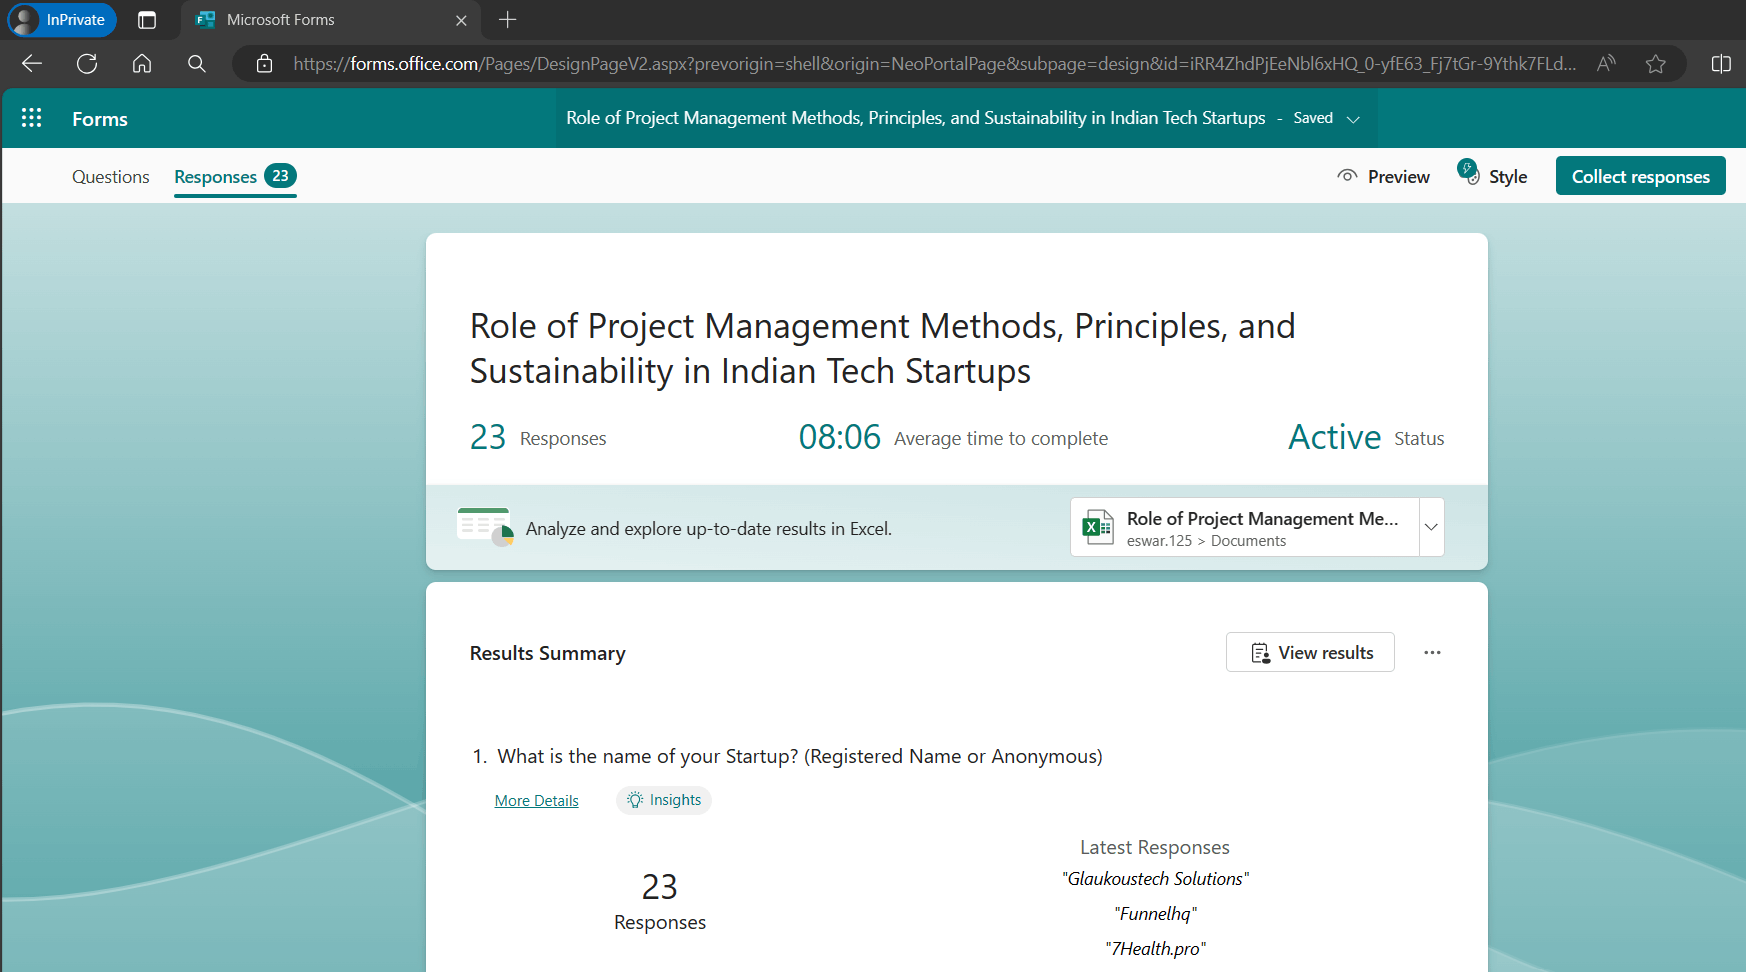Refresh the page with reload icon
The image size is (1746, 972).
pyautogui.click(x=87, y=64)
